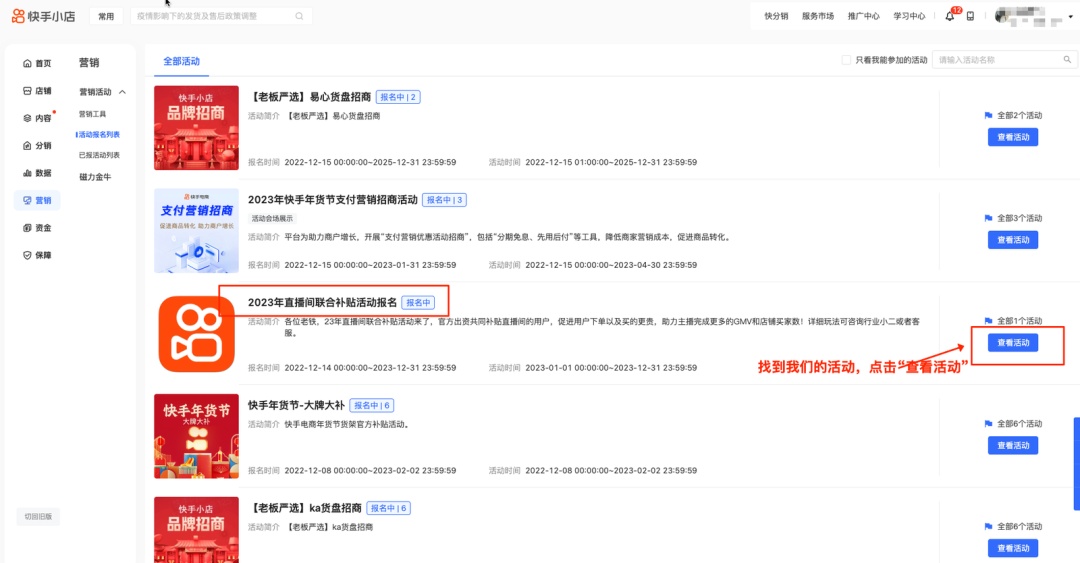1080x563 pixels.
Task: Click the search magnifier in top search bar
Action: [299, 16]
